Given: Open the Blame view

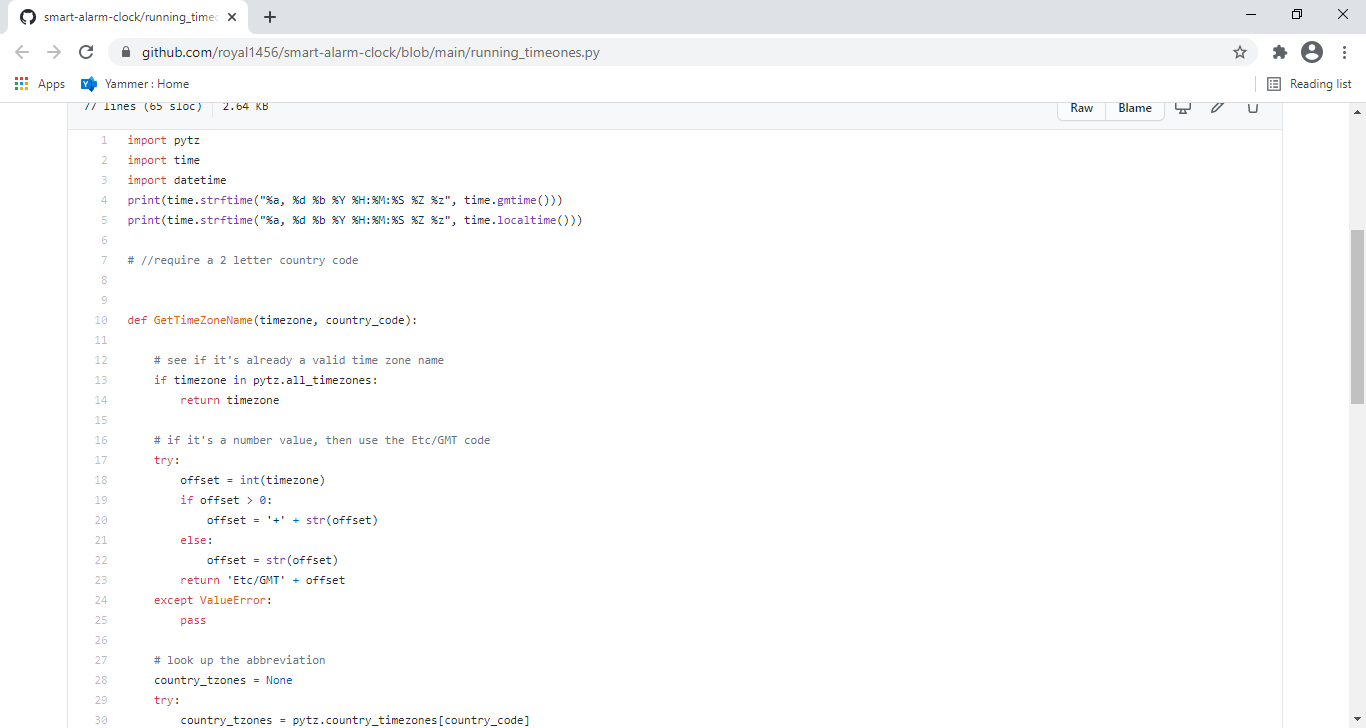Looking at the screenshot, I should [x=1135, y=108].
